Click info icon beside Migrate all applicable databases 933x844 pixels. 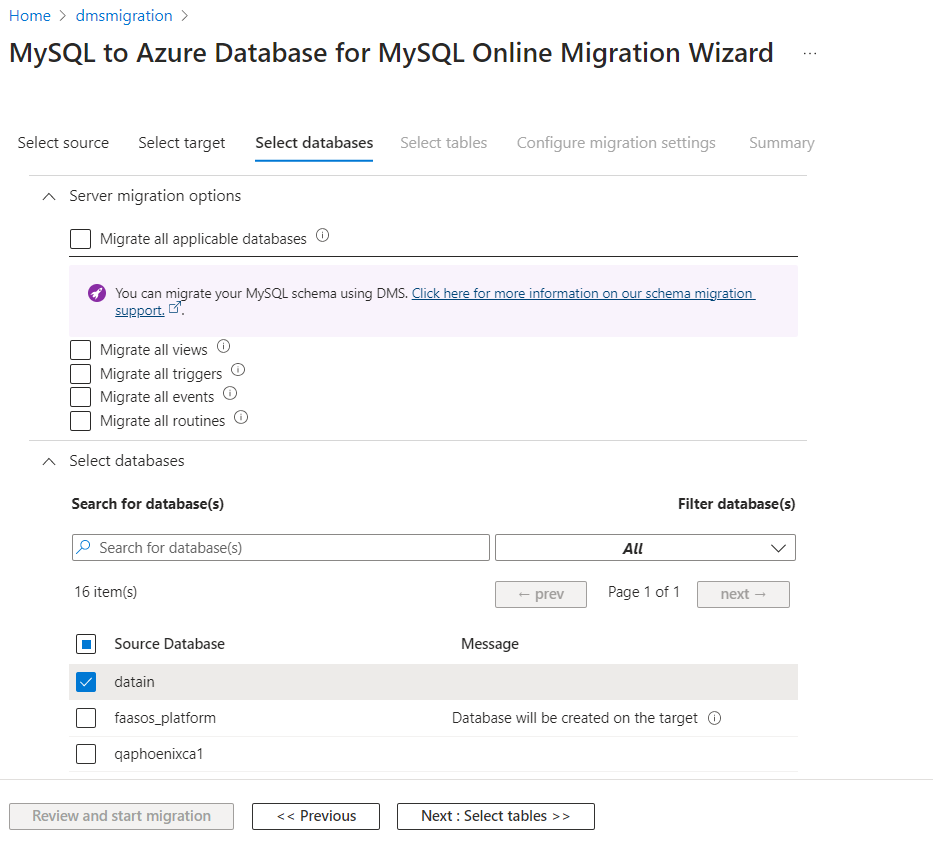point(322,237)
